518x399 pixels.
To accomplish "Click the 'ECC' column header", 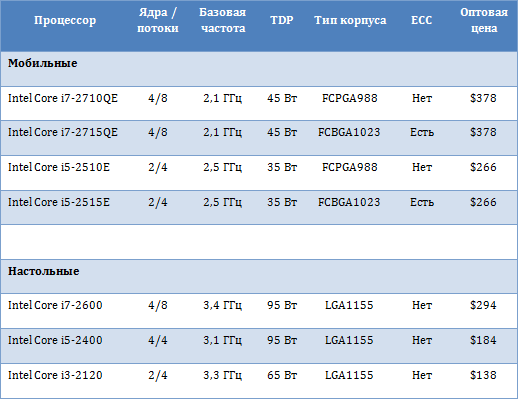I will click(x=421, y=20).
